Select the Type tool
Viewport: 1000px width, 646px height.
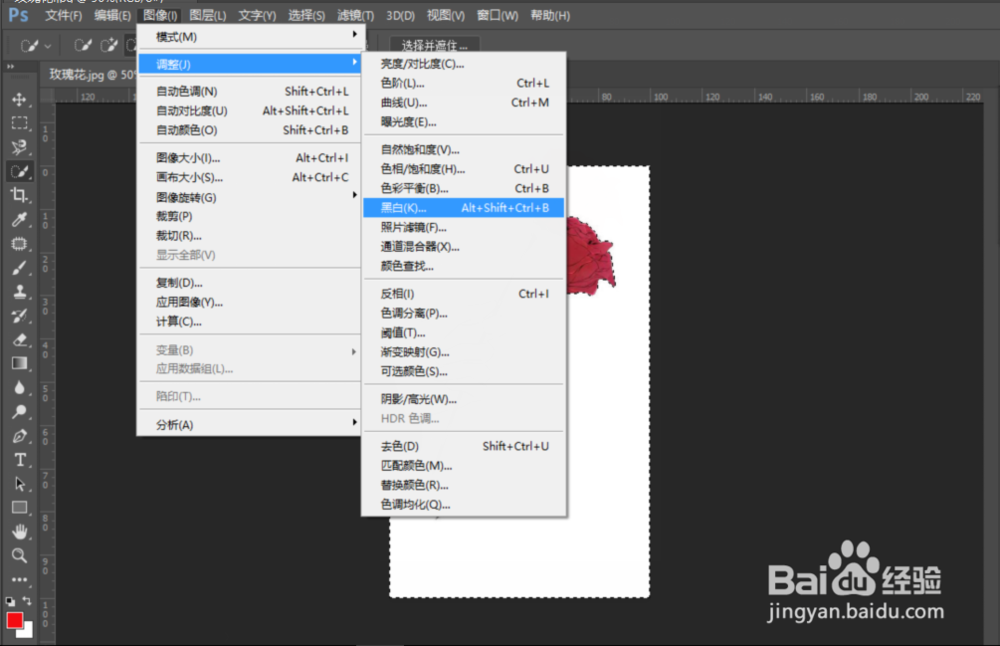(x=22, y=459)
